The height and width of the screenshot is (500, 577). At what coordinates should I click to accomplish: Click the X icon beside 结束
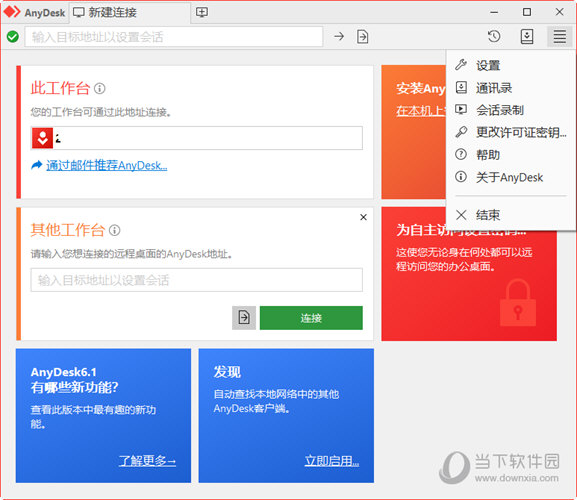pyautogui.click(x=461, y=214)
